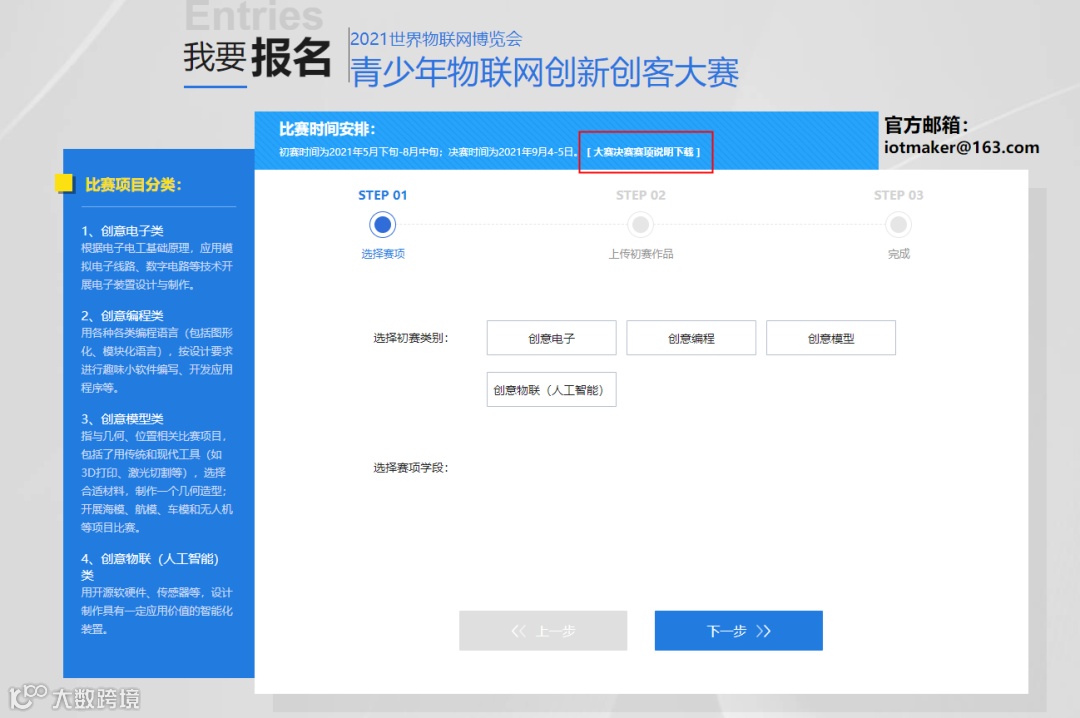Click the 上一步 previous button
1080x718 pixels.
[543, 630]
